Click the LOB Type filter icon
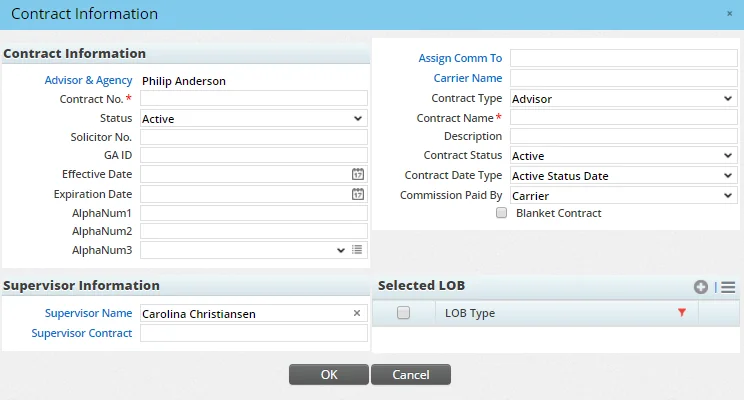744x401 pixels. tap(682, 313)
